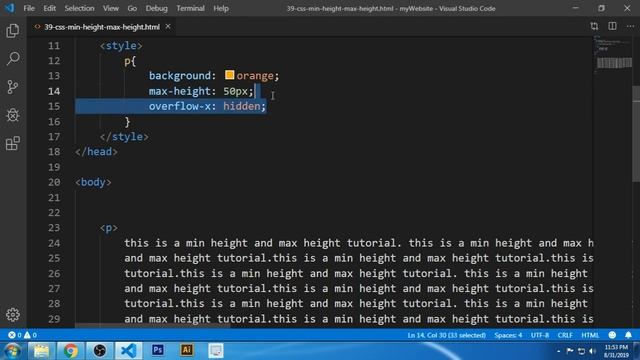Screen dimensions: 640x360
Task: Click the Ln 14, Col 30 cursor position
Action: (x=447, y=335)
